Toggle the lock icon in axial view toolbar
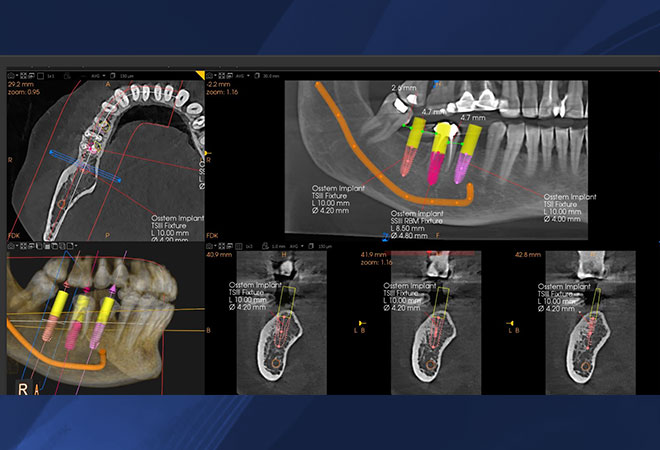 (x=67, y=76)
